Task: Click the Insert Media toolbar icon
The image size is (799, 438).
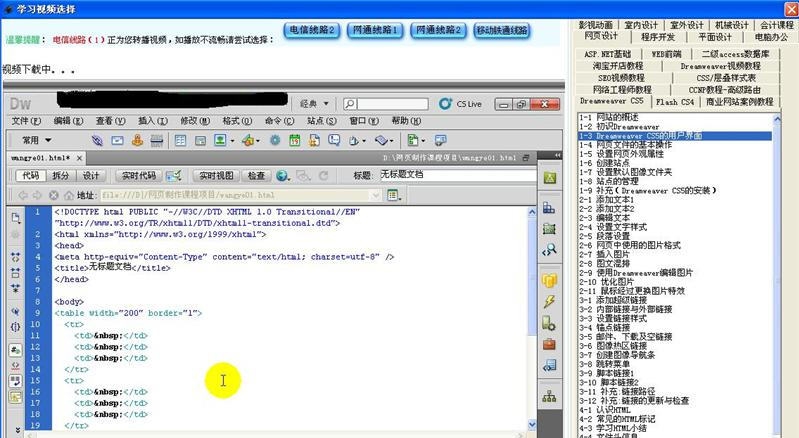Action: pos(248,140)
